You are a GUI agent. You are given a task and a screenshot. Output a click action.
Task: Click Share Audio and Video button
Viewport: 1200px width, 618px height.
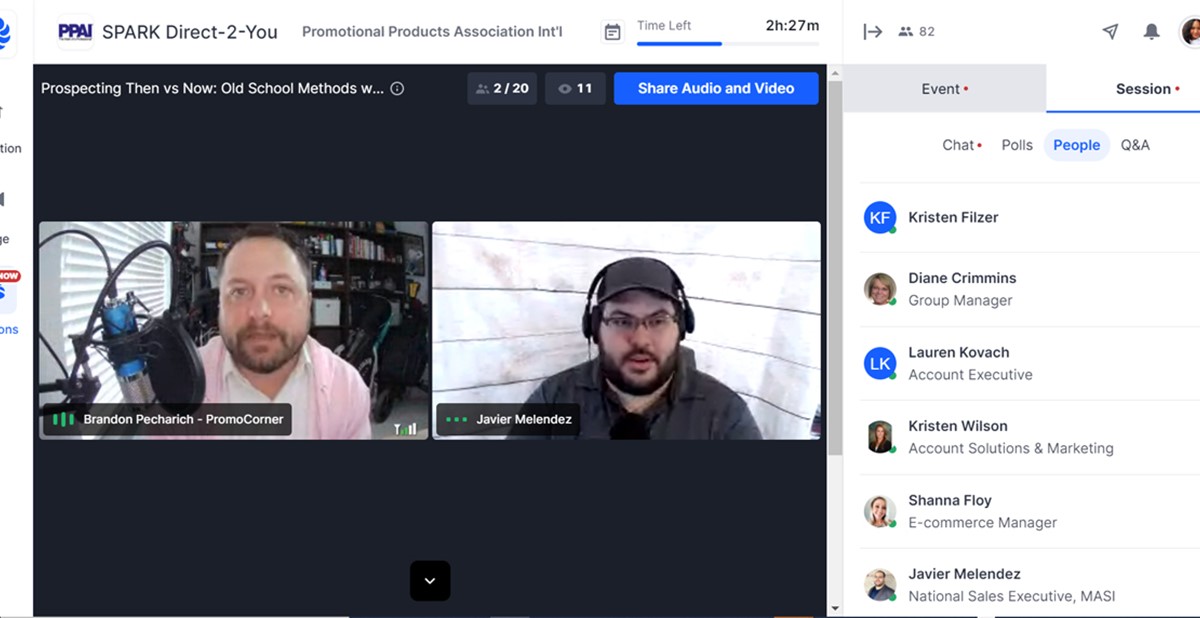coord(716,88)
